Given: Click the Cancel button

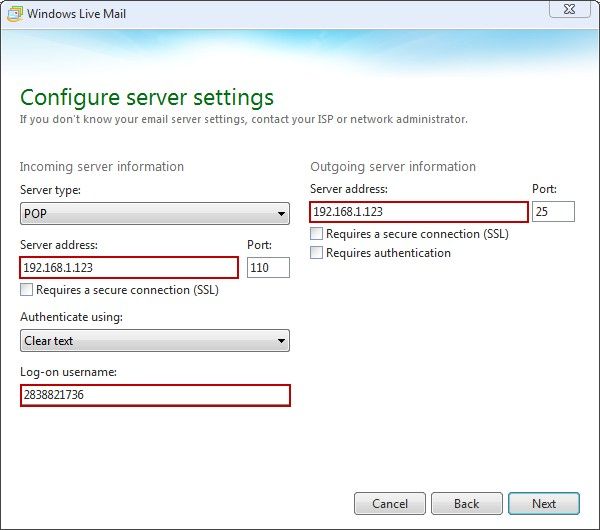Looking at the screenshot, I should point(390,504).
